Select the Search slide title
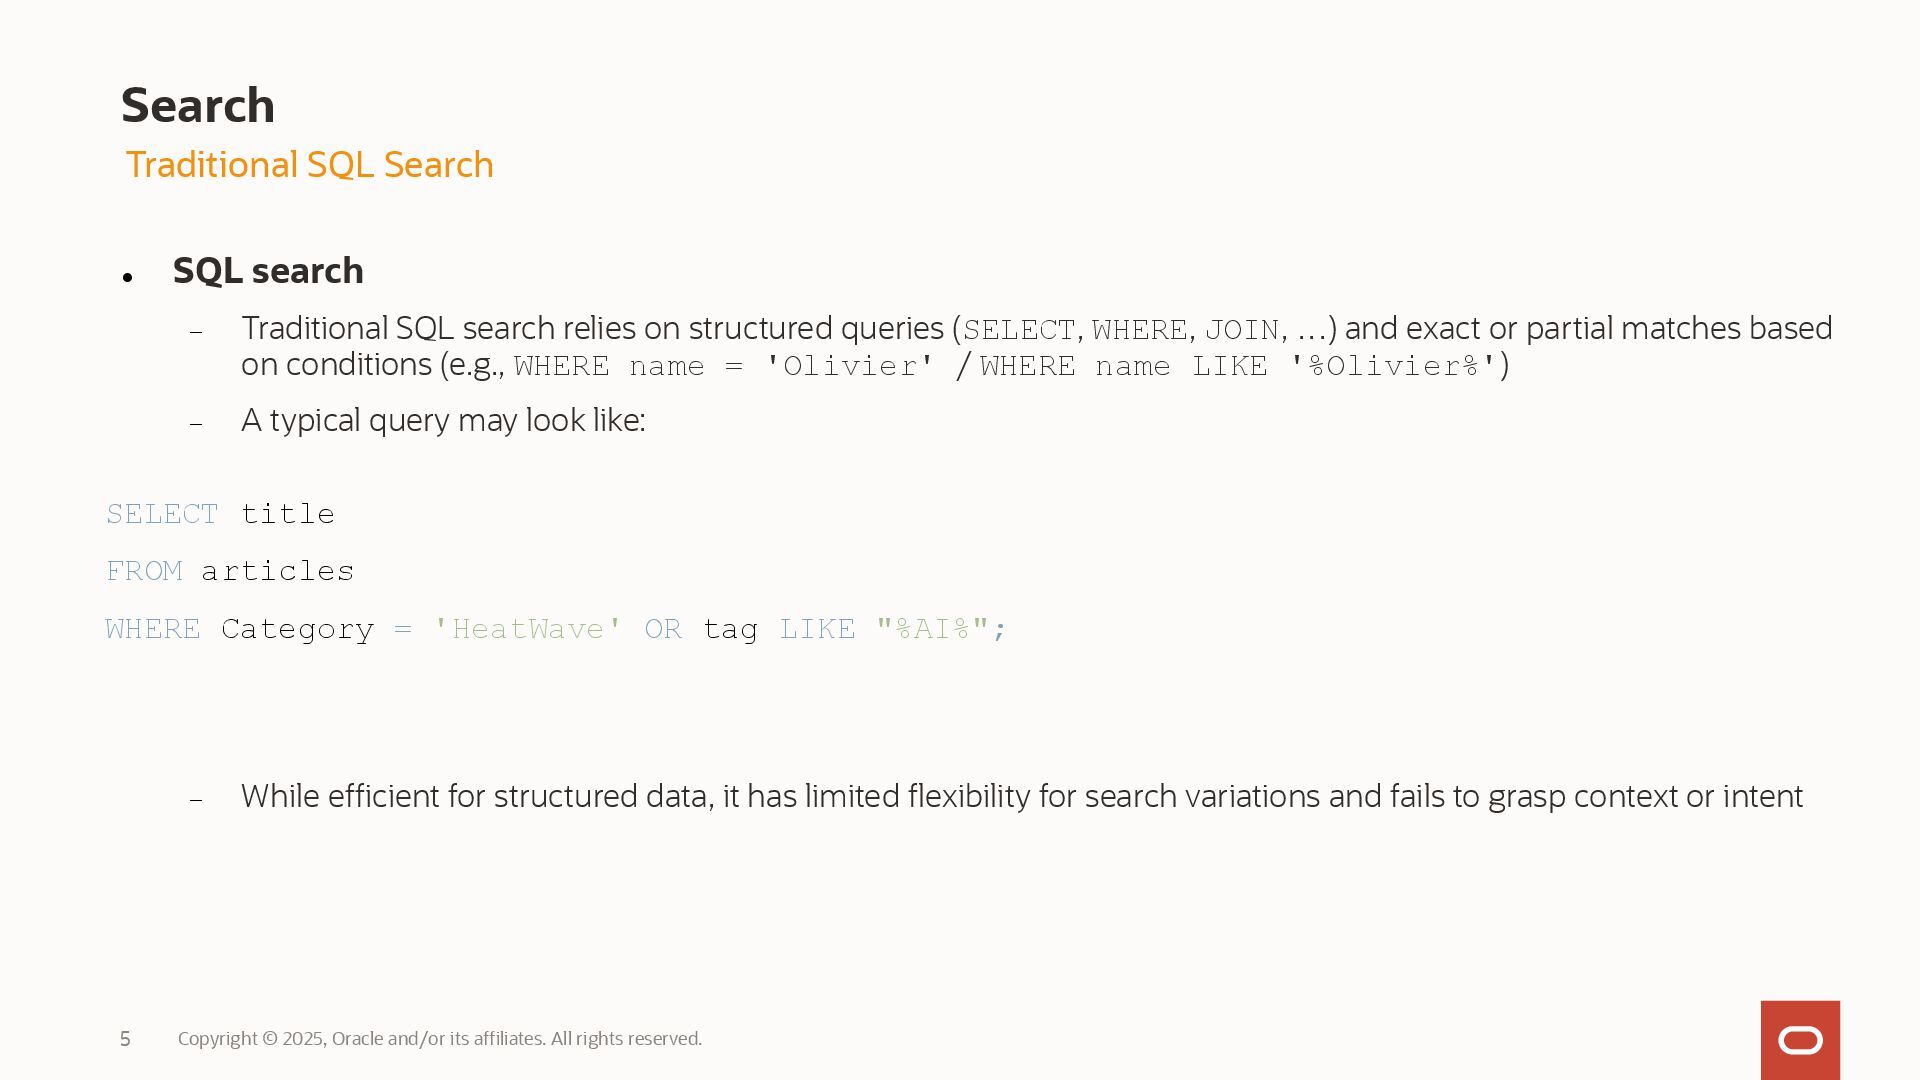 coord(198,106)
